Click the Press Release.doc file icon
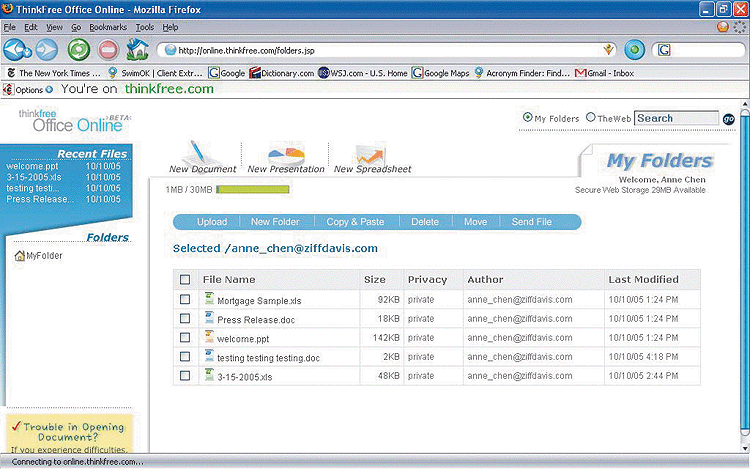 209,318
